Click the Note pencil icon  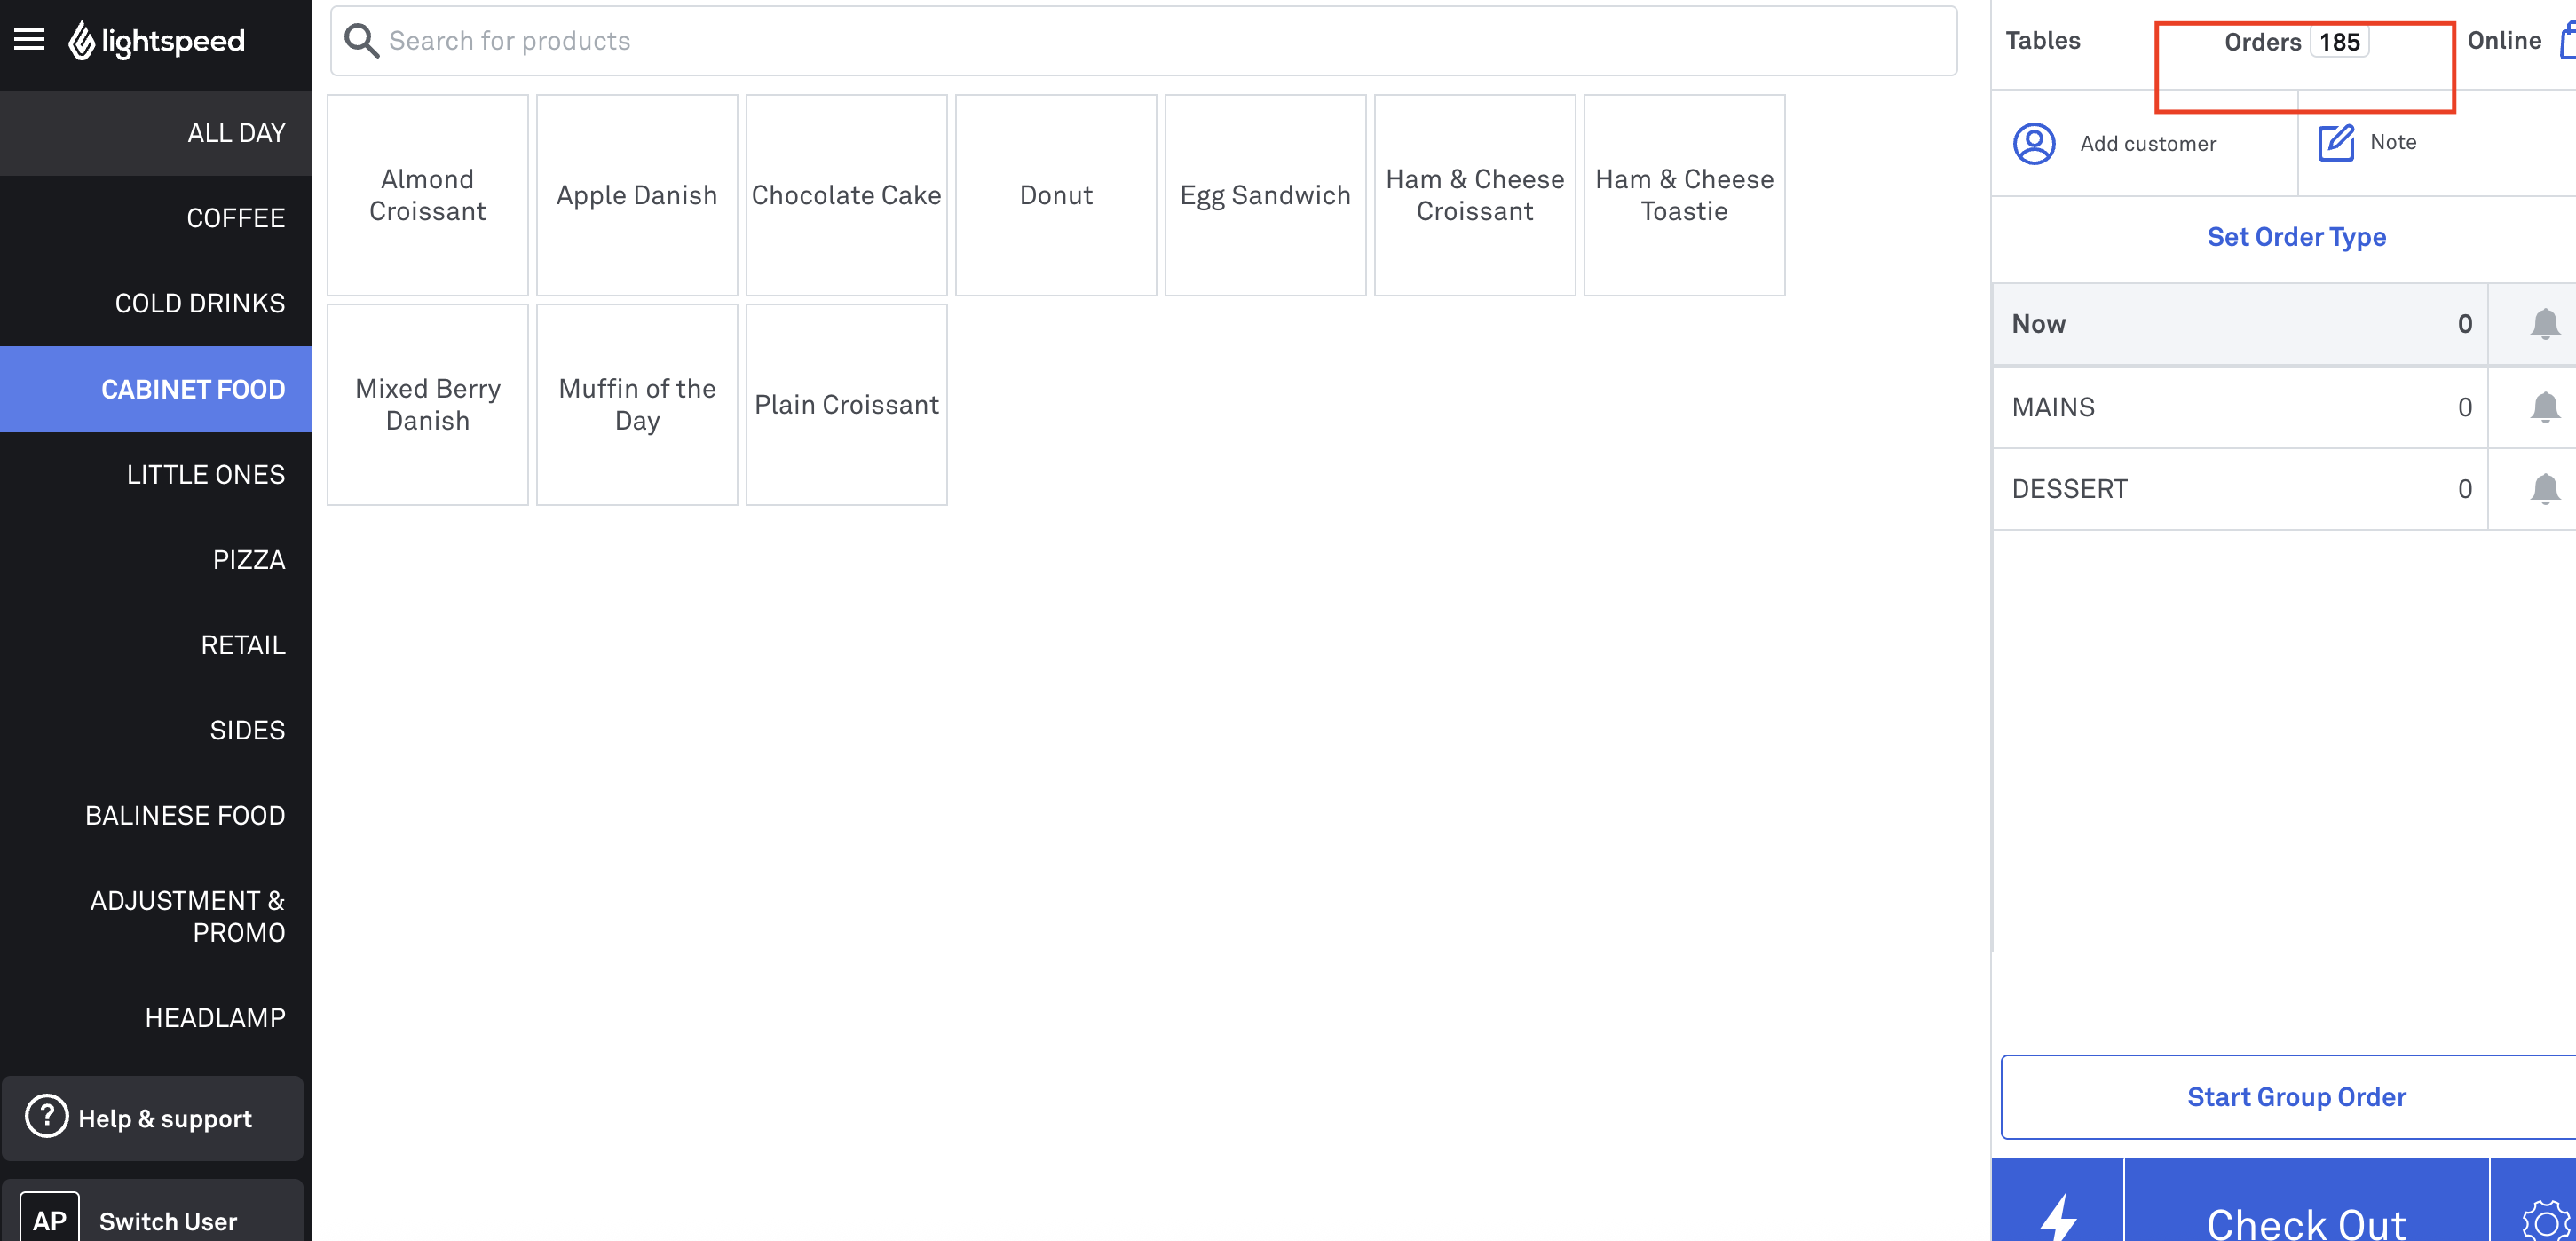pos(2335,143)
